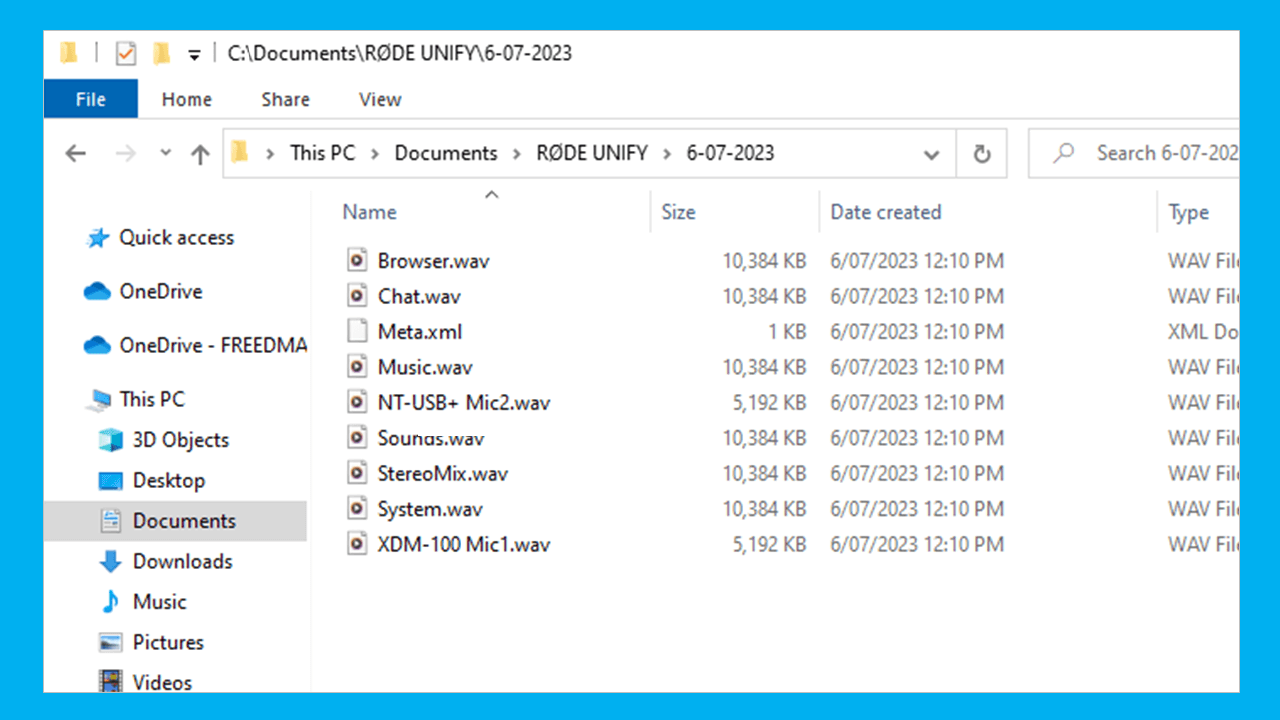This screenshot has width=1280, height=720.
Task: Open RØDE UNIFY via the breadcrumb link
Action: click(591, 152)
